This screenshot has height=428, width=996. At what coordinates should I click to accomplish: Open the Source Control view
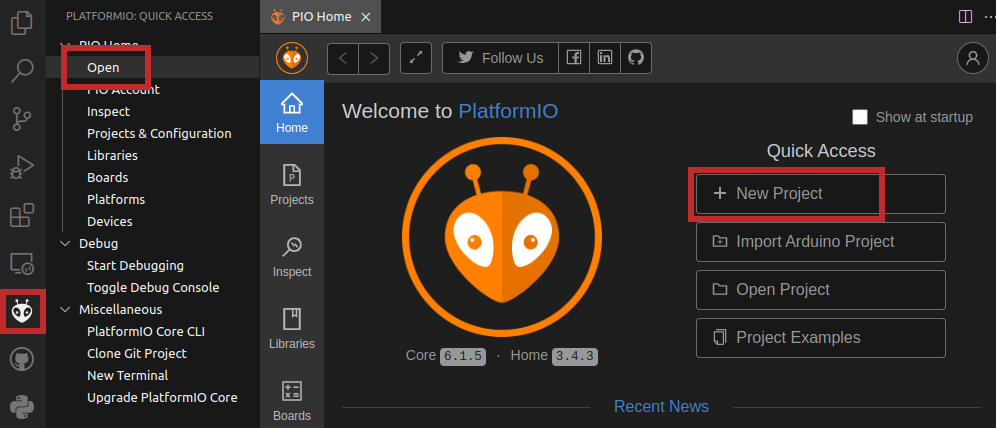[22, 119]
